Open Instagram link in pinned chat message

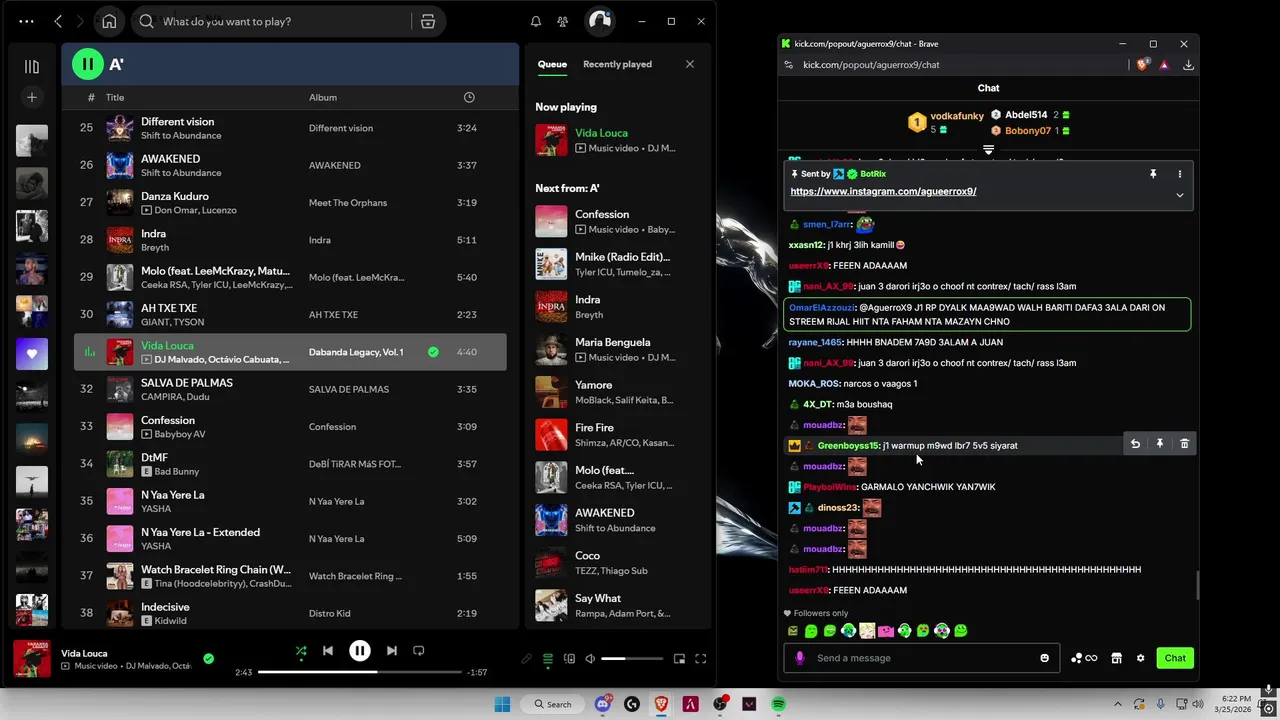pos(883,191)
